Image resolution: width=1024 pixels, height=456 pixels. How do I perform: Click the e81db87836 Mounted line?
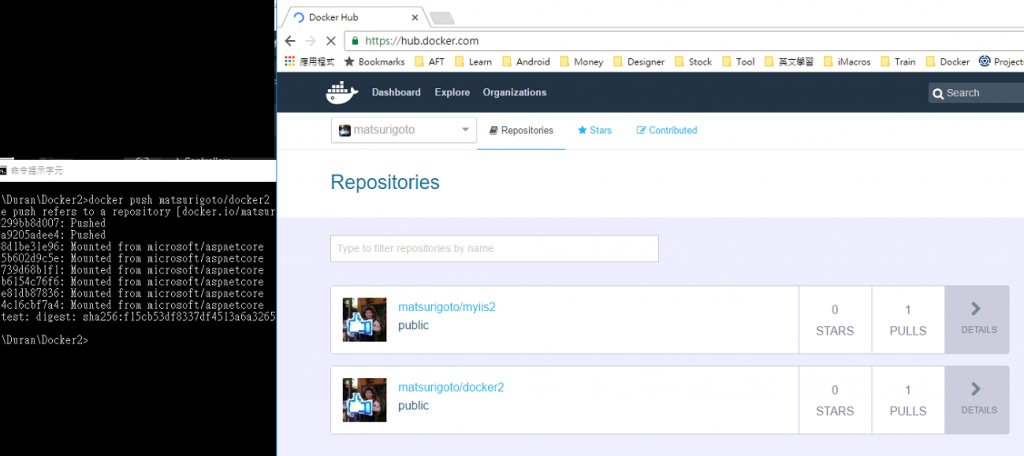coord(132,294)
